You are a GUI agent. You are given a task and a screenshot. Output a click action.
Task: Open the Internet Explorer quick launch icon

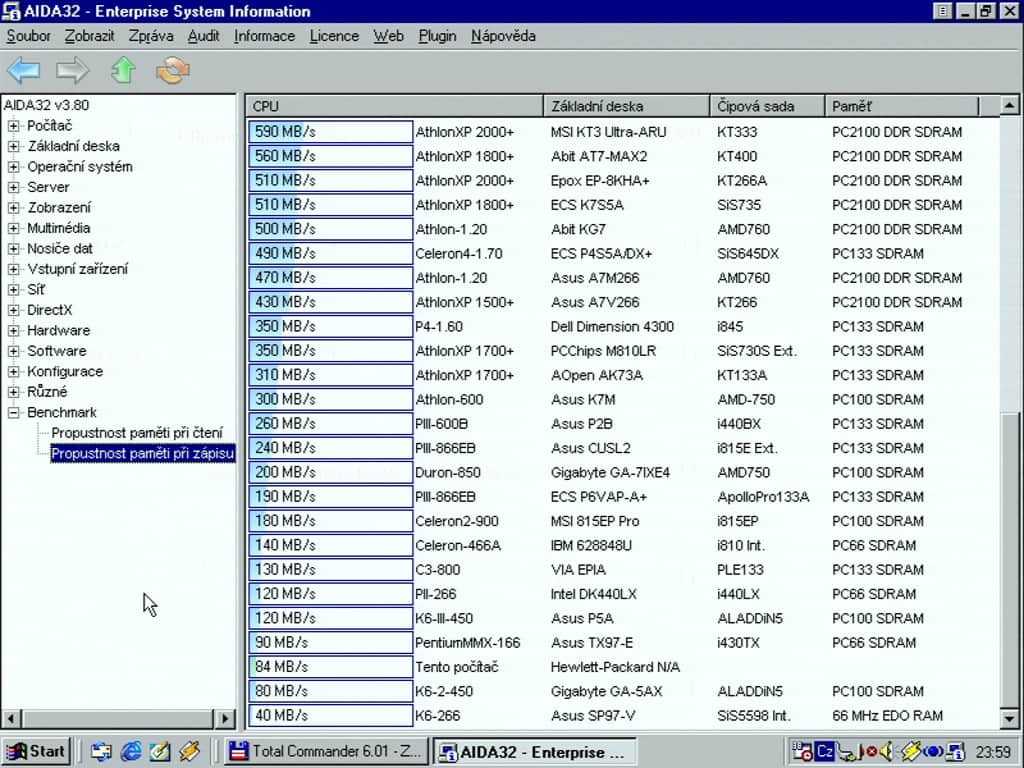[131, 752]
